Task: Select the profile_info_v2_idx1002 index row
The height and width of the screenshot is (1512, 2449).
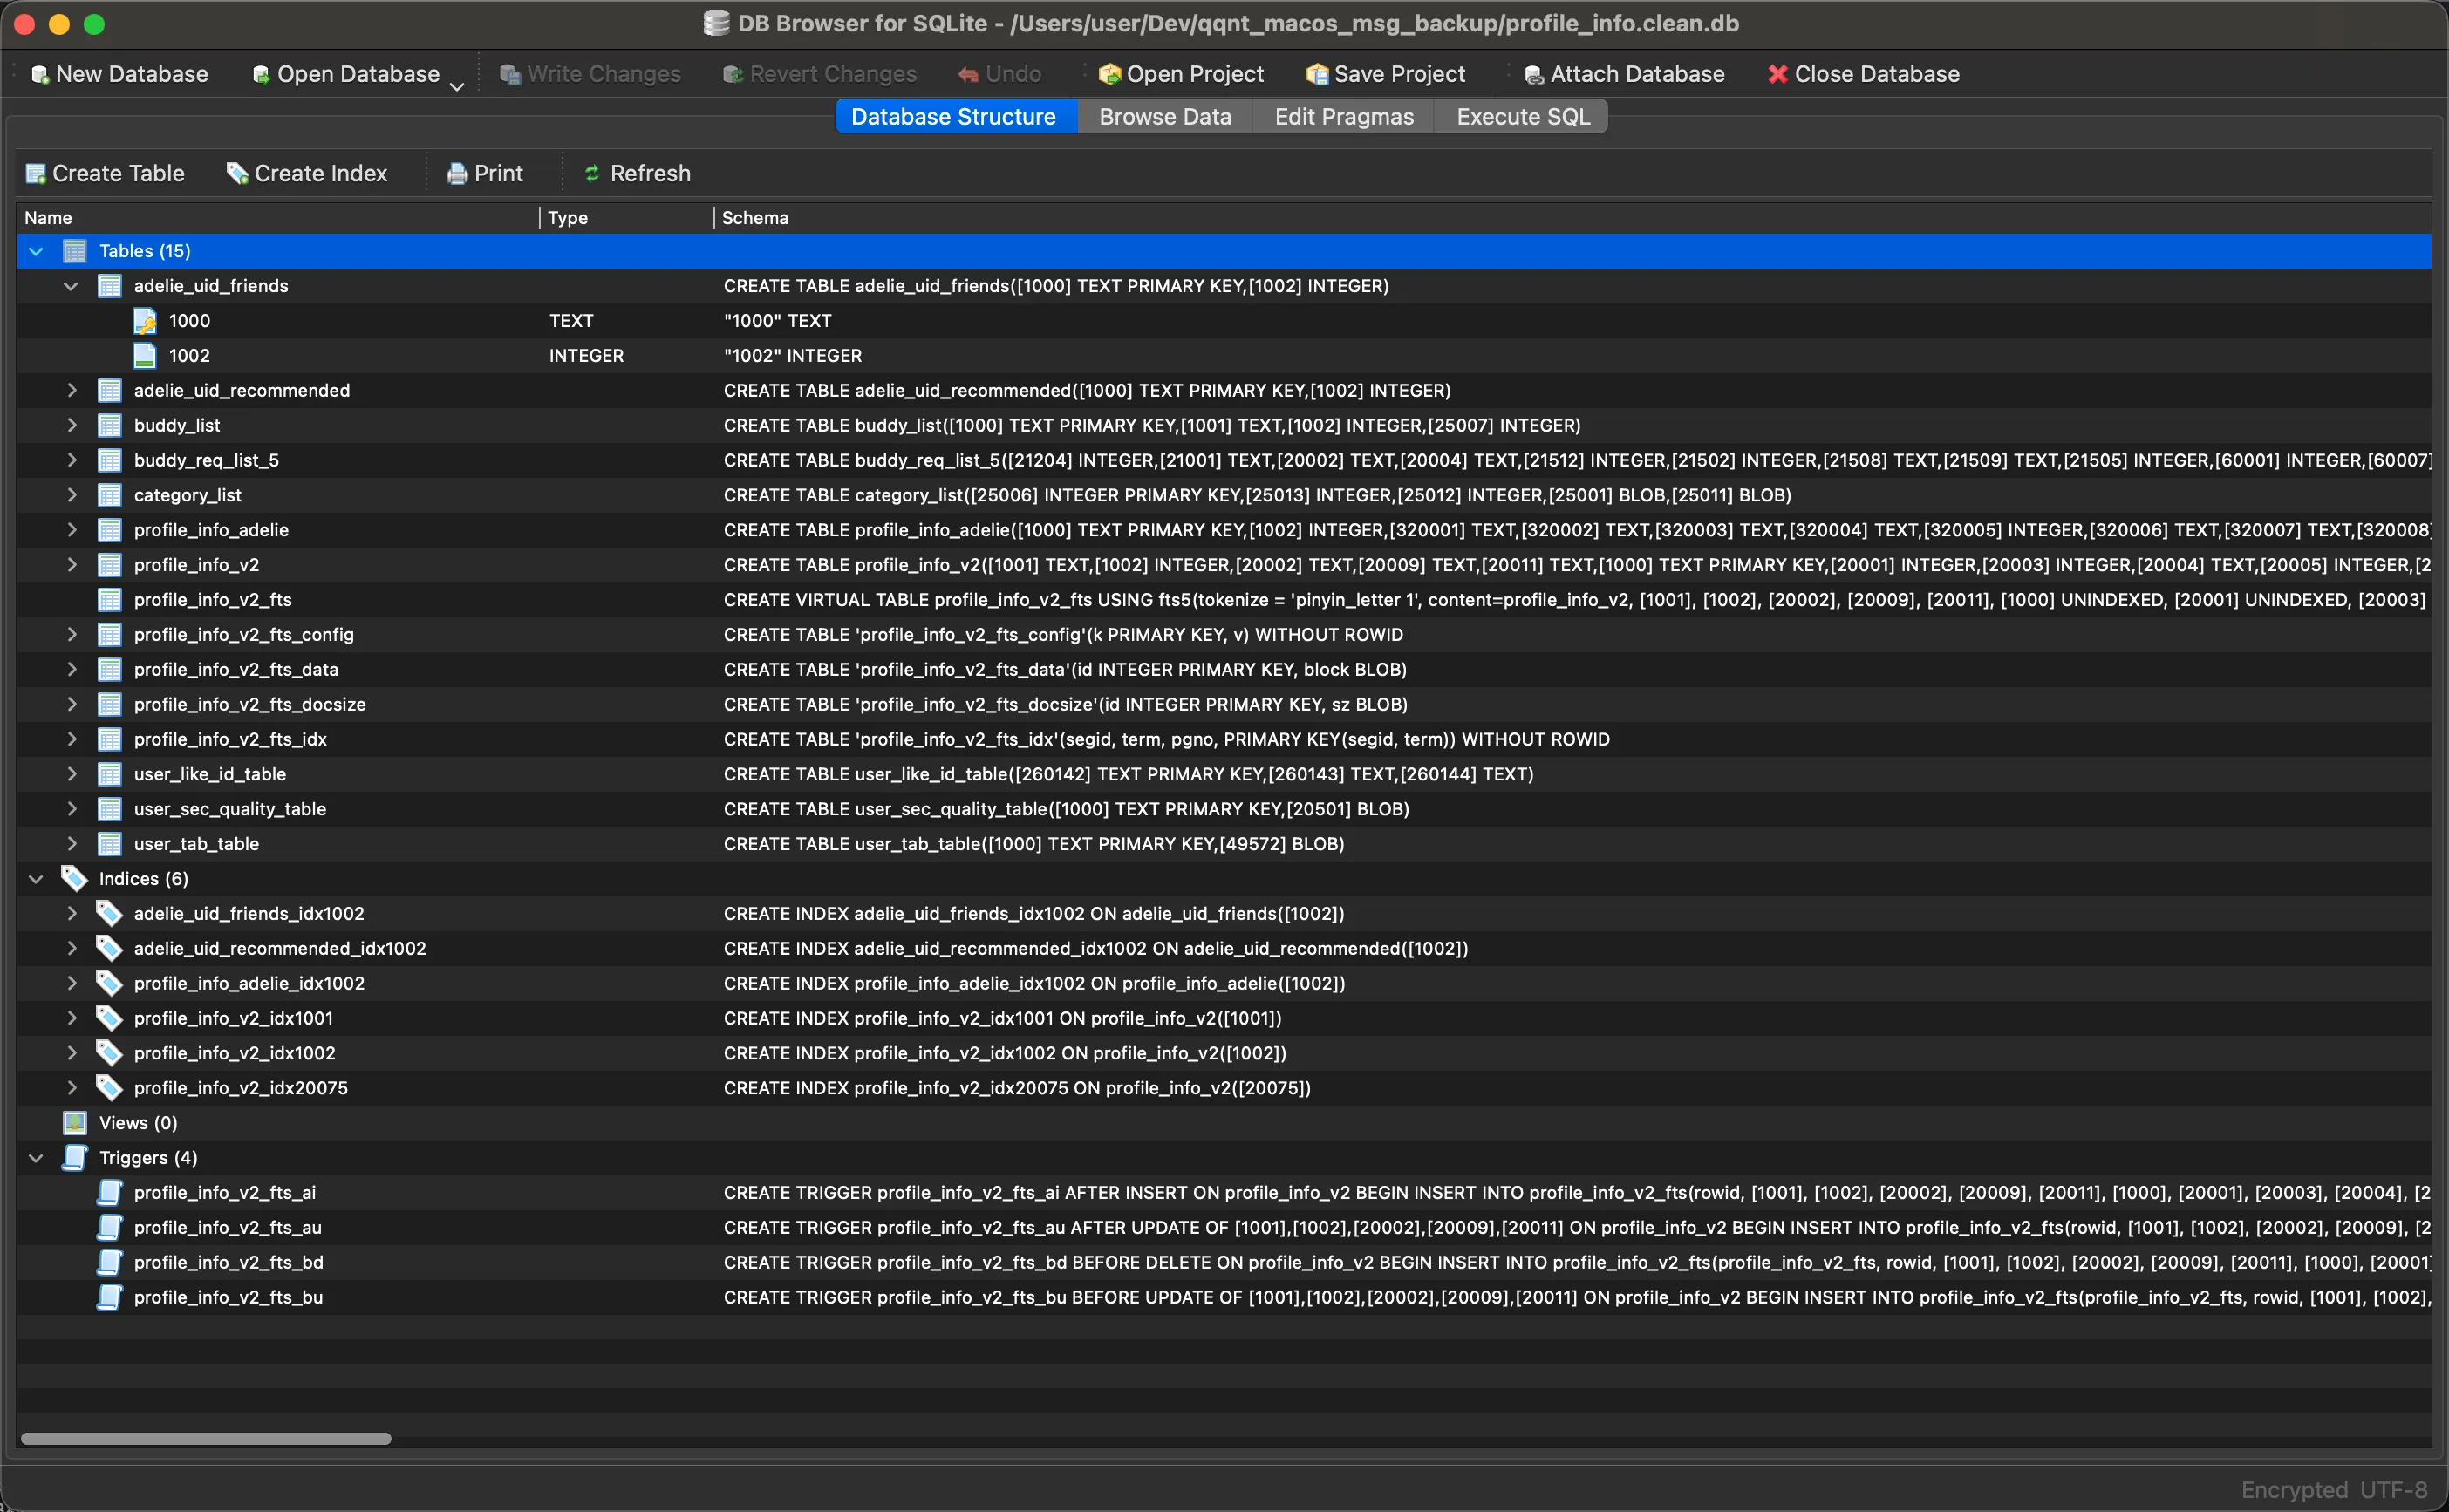Action: [1224, 1053]
